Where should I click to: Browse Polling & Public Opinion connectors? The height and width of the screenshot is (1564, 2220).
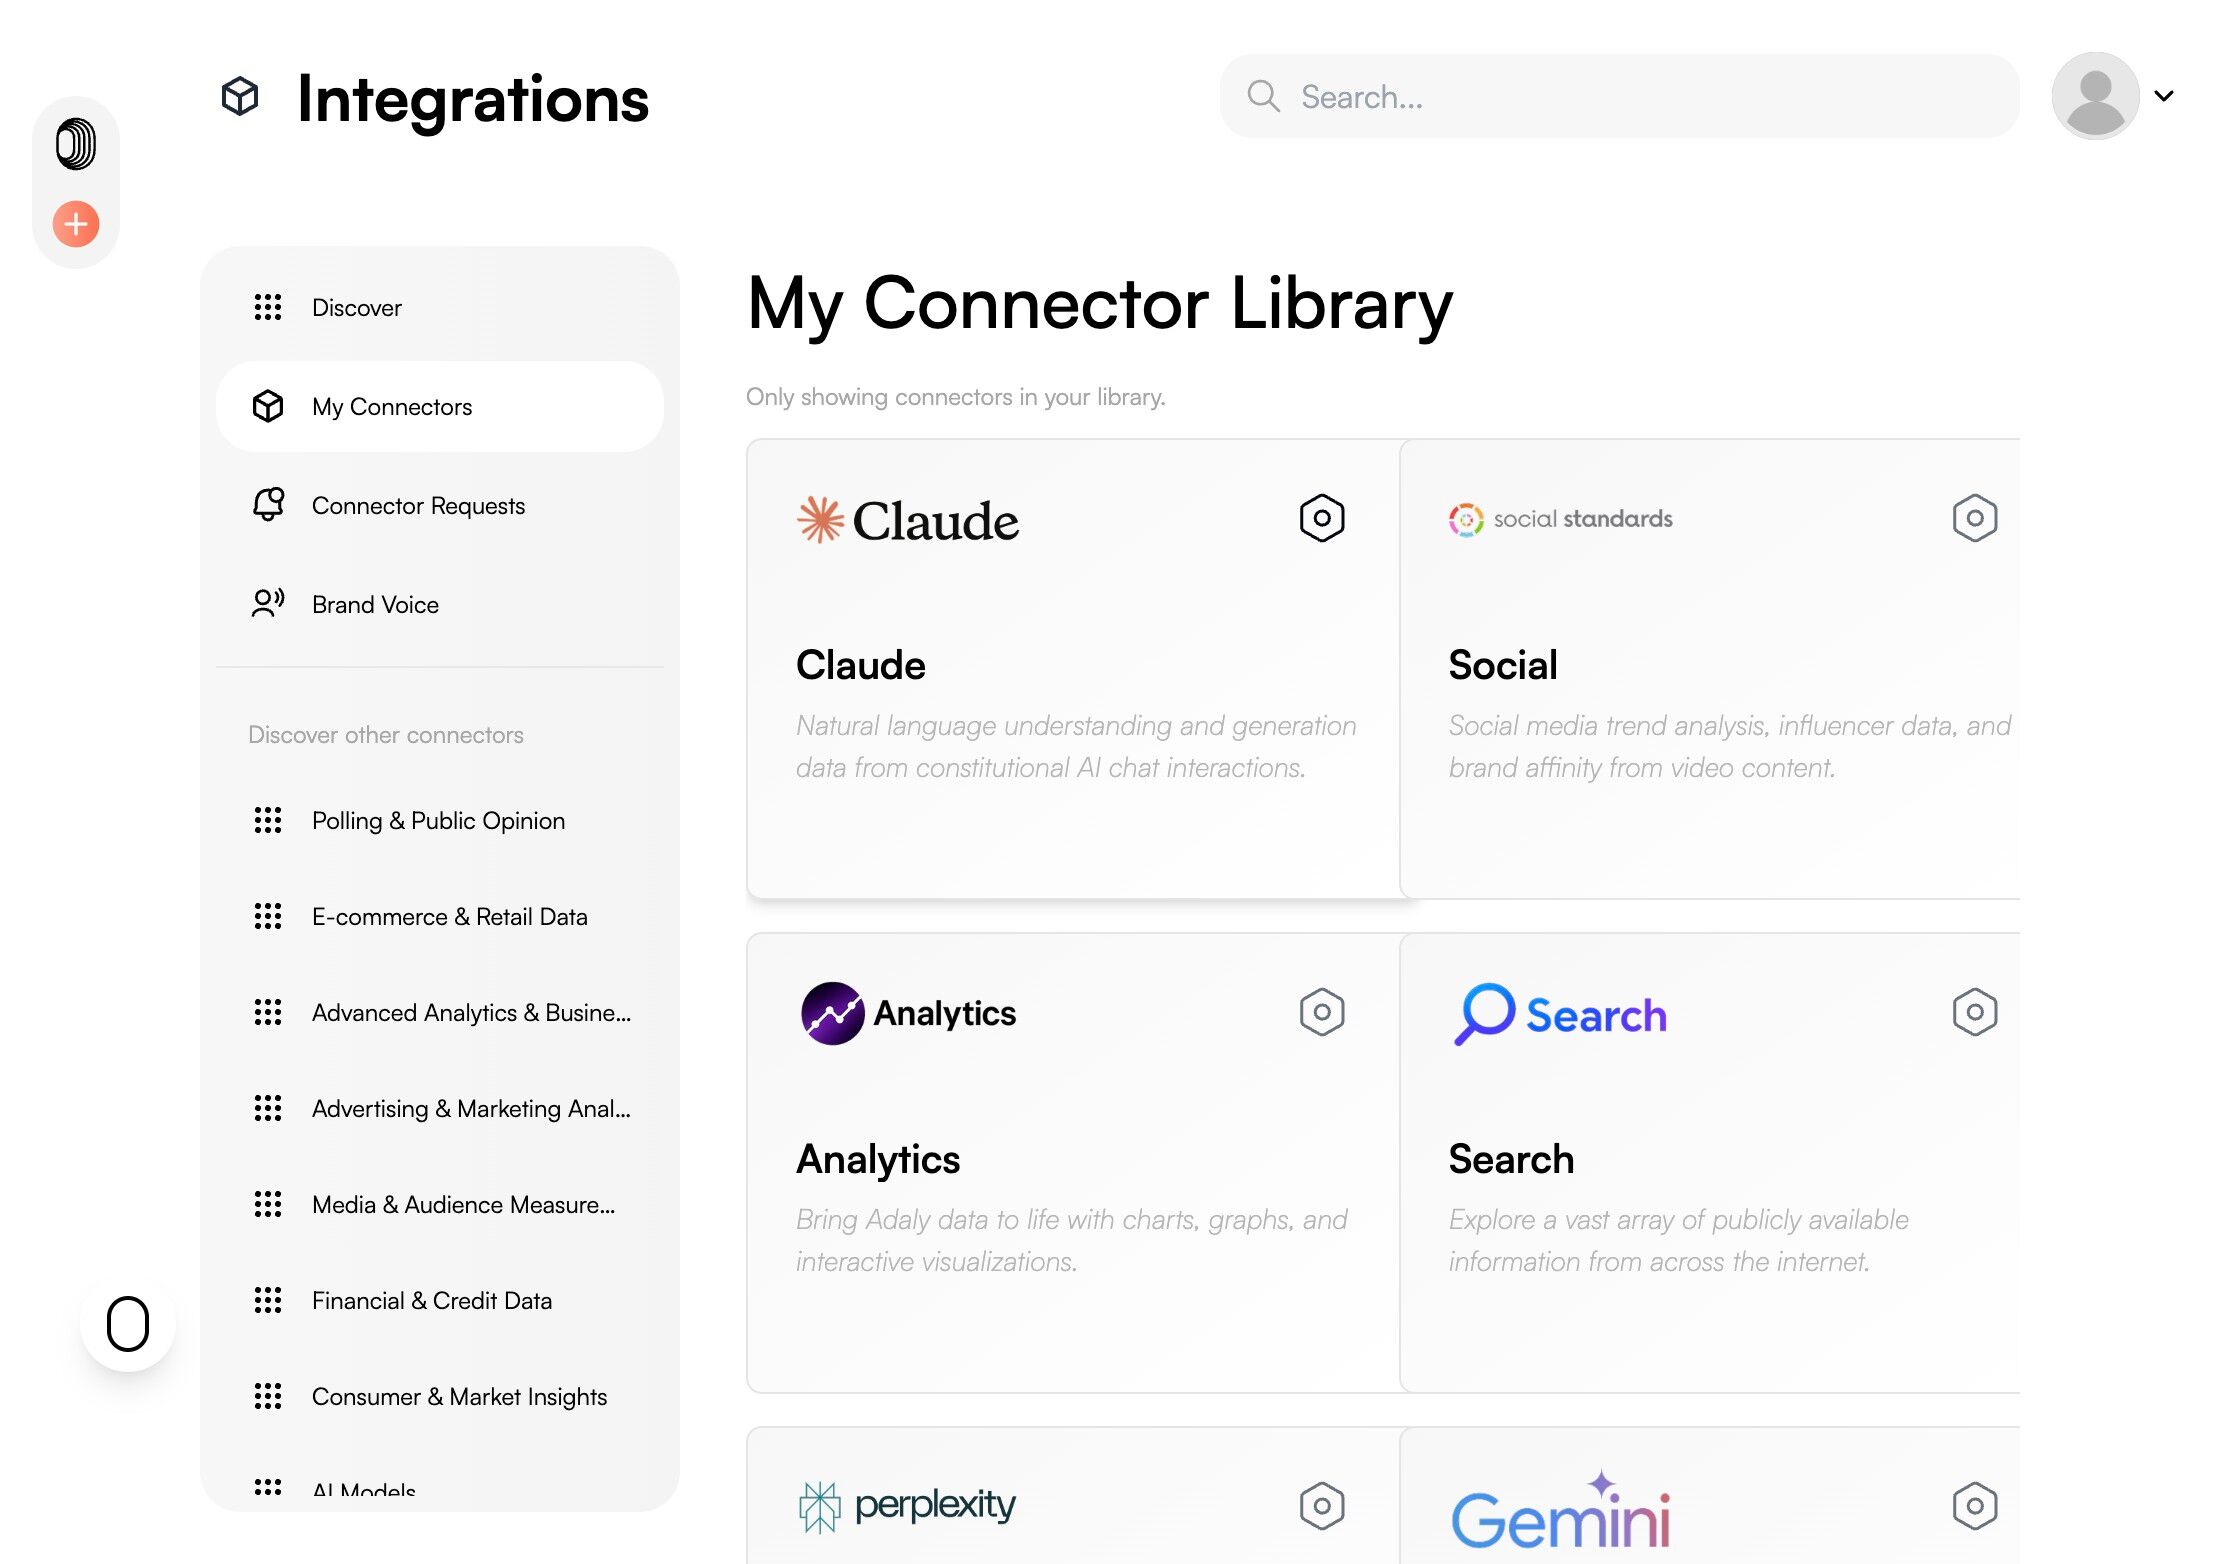coord(438,821)
